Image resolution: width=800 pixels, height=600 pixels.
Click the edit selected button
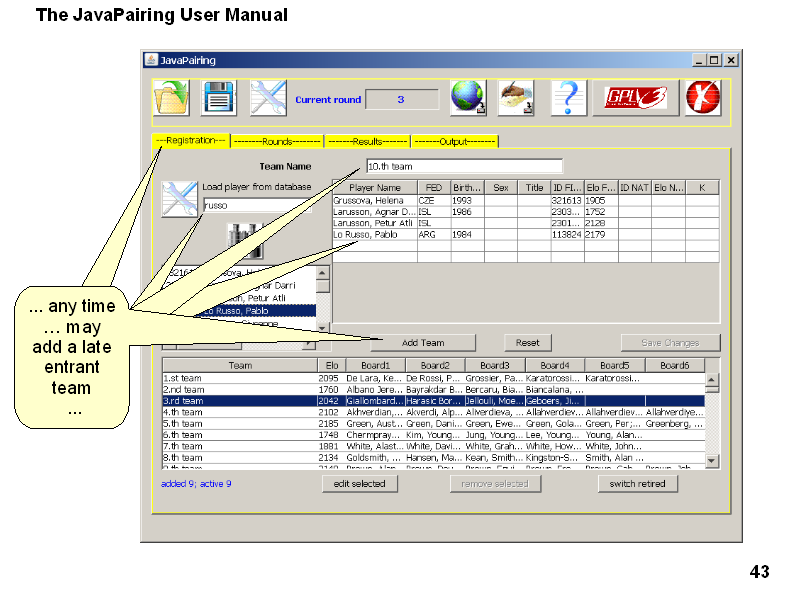tap(359, 484)
